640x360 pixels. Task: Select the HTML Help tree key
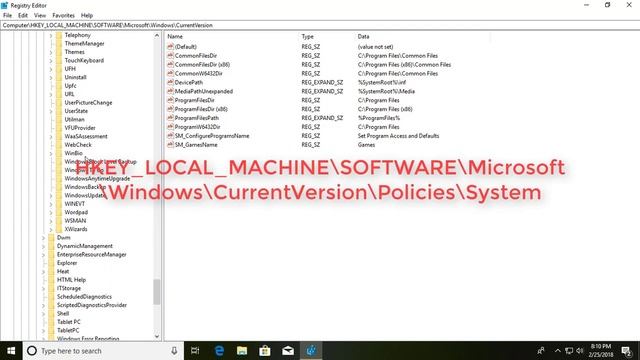click(71, 280)
